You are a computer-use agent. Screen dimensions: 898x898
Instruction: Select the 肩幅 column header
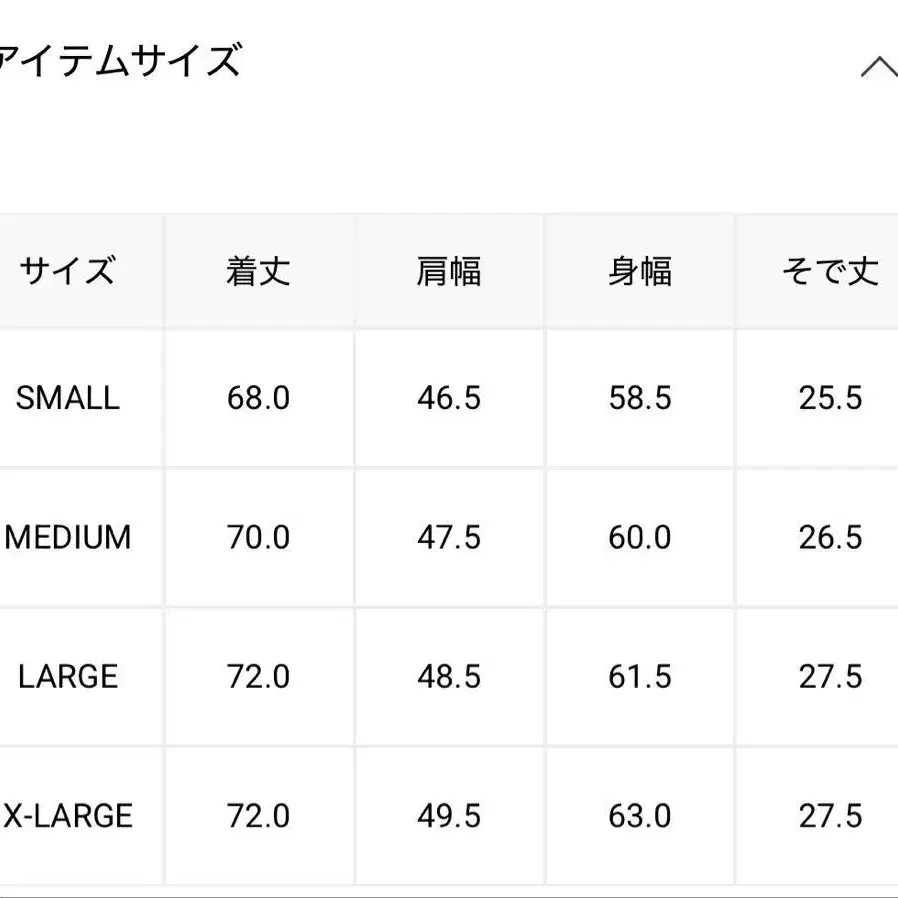449,271
